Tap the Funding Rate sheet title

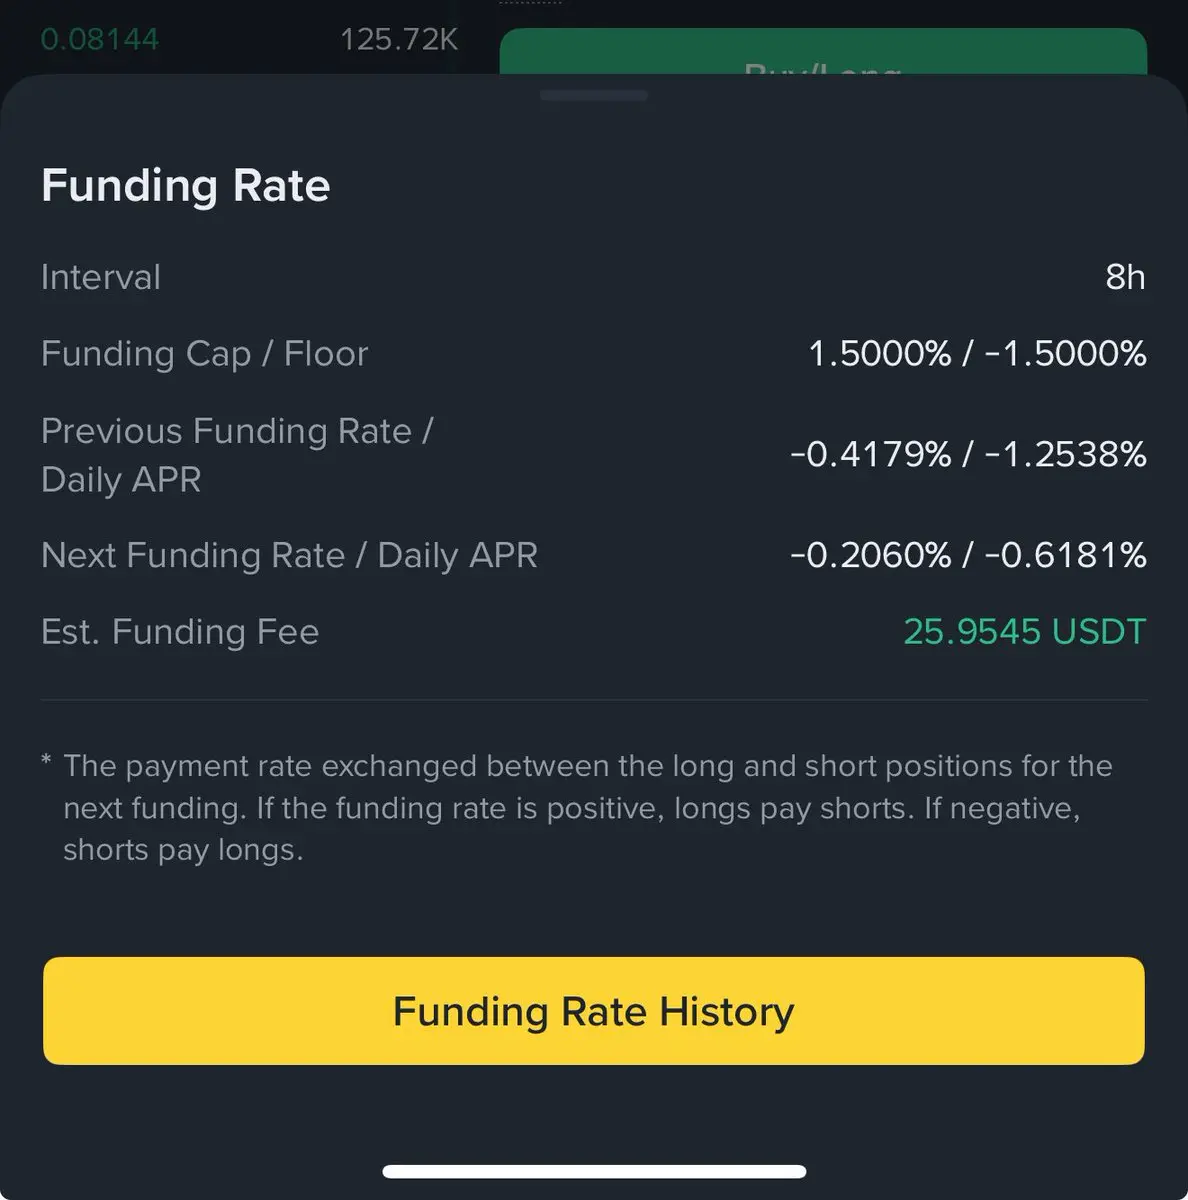tap(186, 186)
